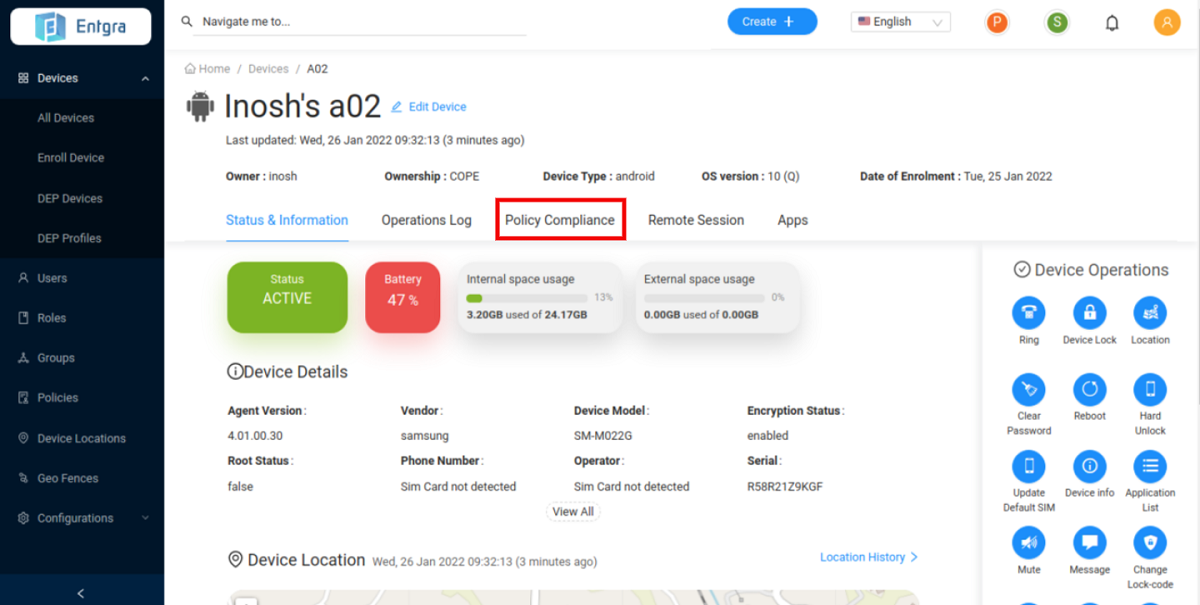Mute the device with Mute icon
The width and height of the screenshot is (1200, 605).
1028,543
